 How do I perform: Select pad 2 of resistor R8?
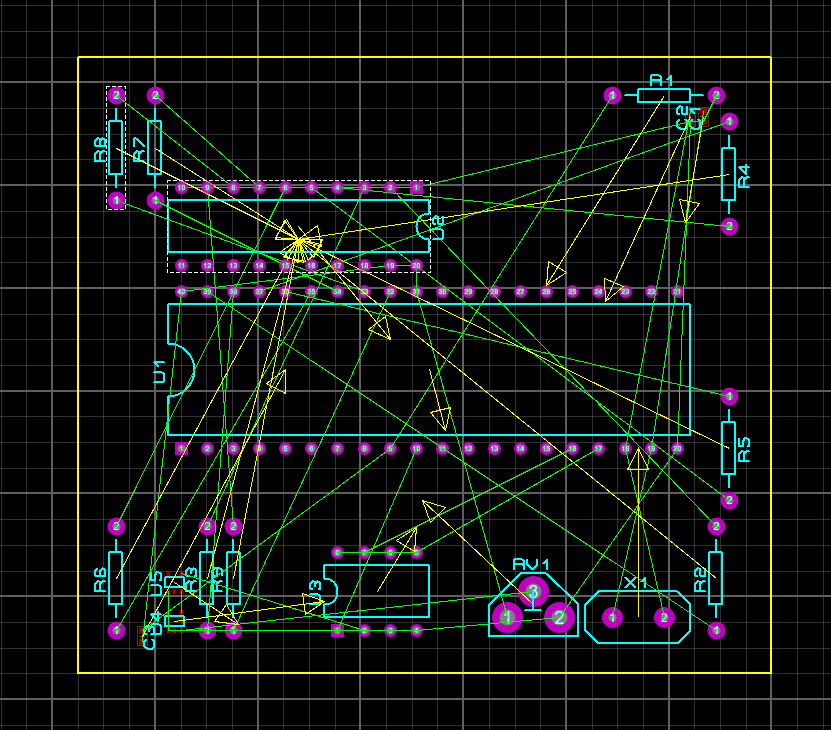pyautogui.click(x=116, y=95)
